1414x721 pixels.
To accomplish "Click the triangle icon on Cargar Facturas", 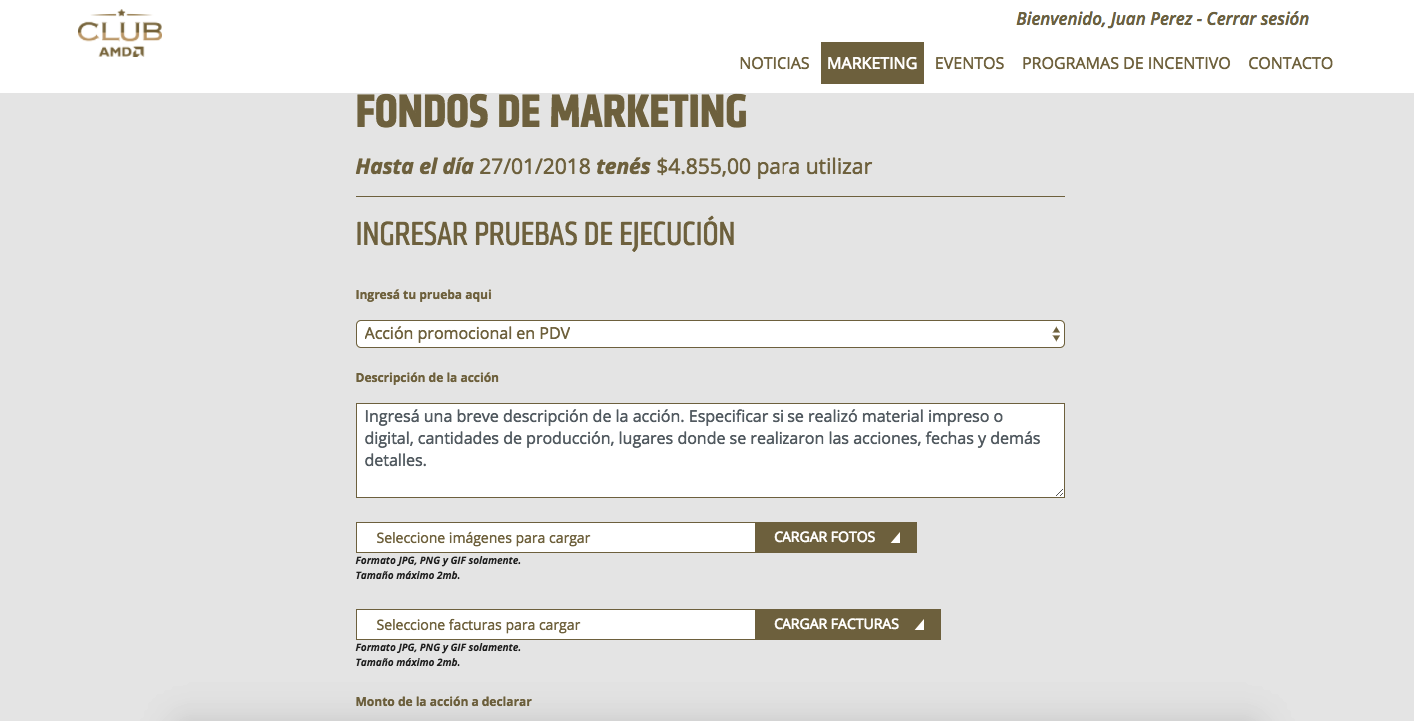I will click(x=920, y=625).
